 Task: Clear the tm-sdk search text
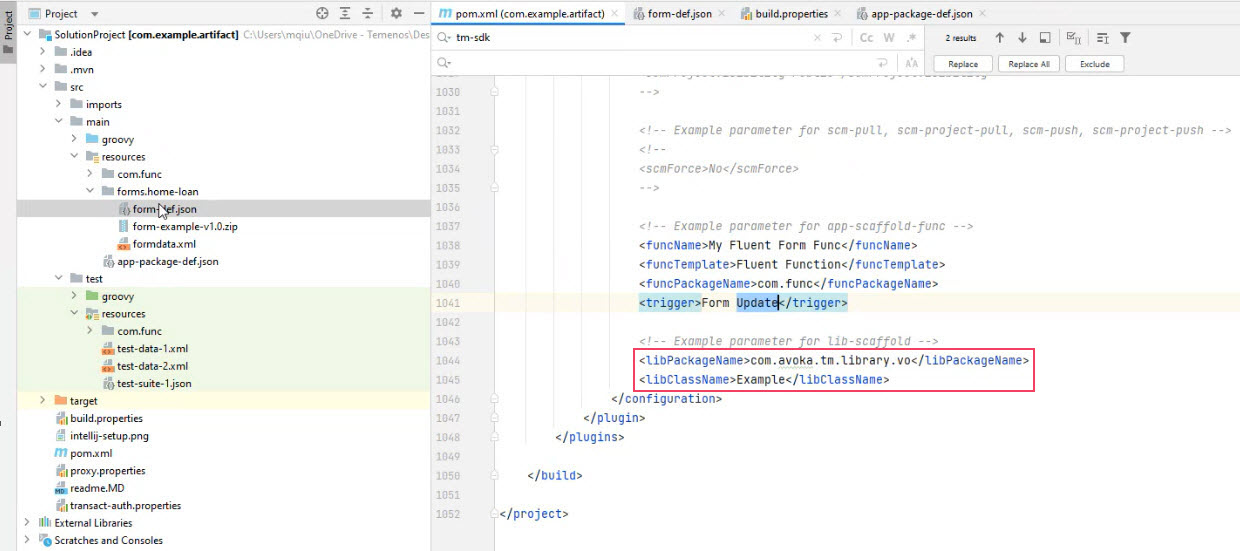819,38
